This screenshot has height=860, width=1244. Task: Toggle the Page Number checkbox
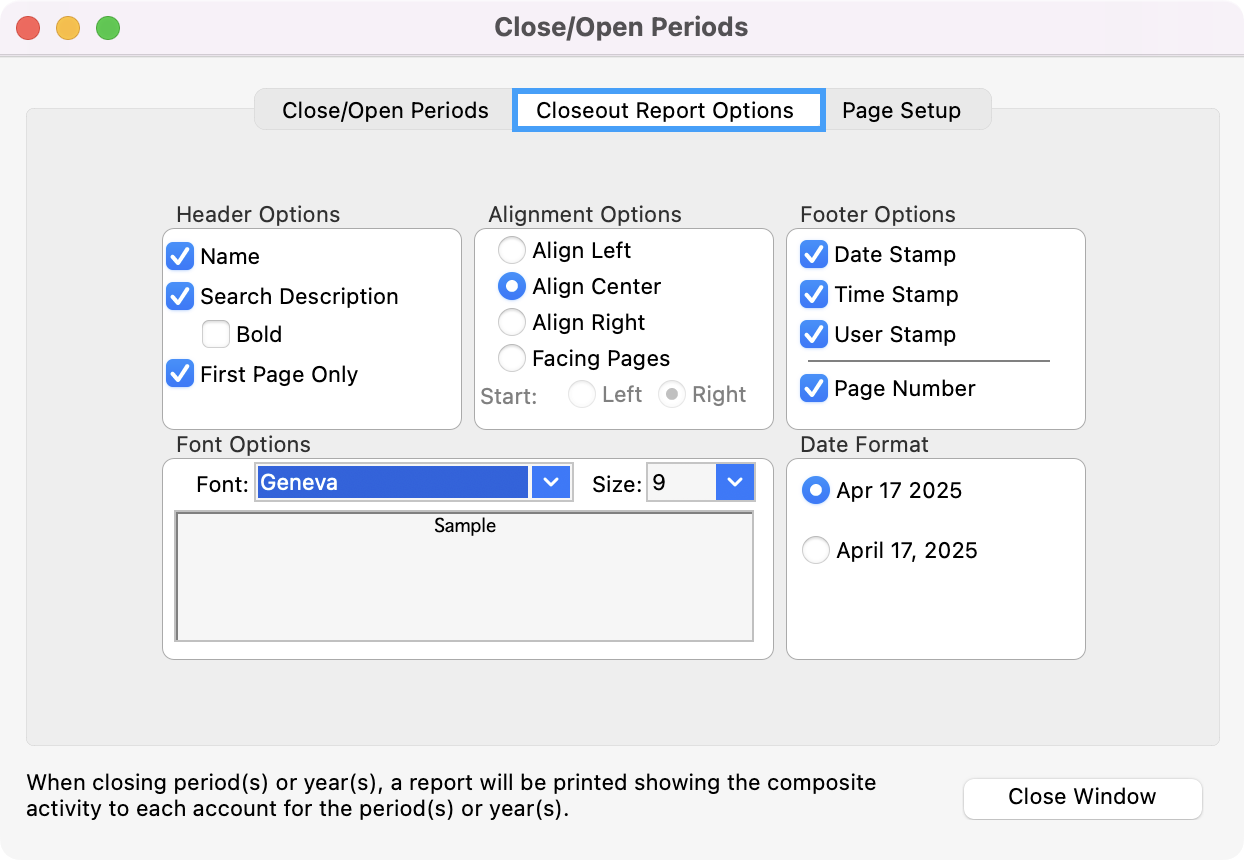tap(814, 388)
